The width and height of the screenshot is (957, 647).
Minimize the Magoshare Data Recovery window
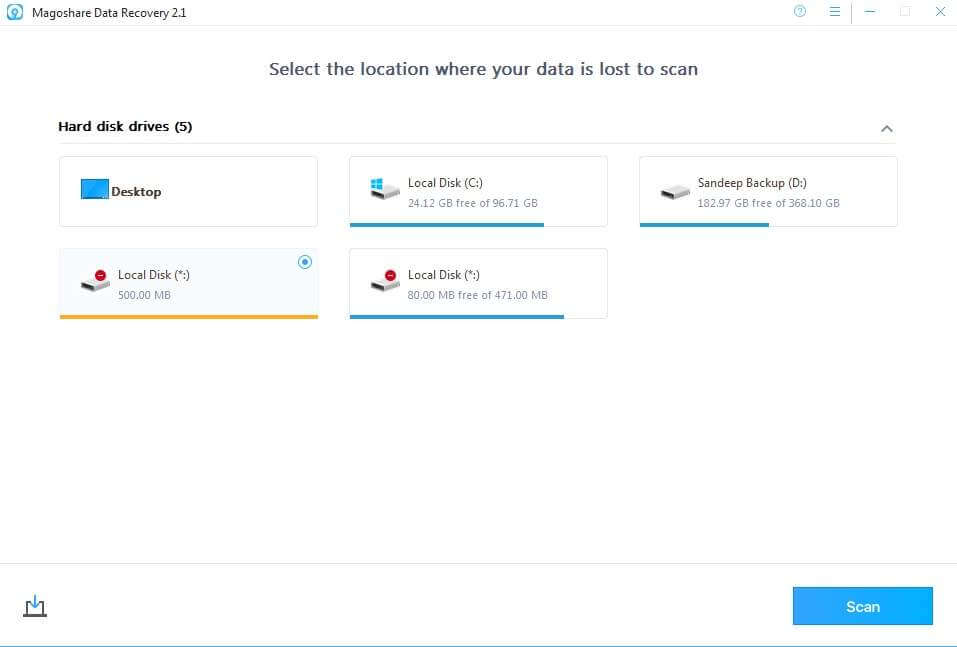tap(870, 12)
